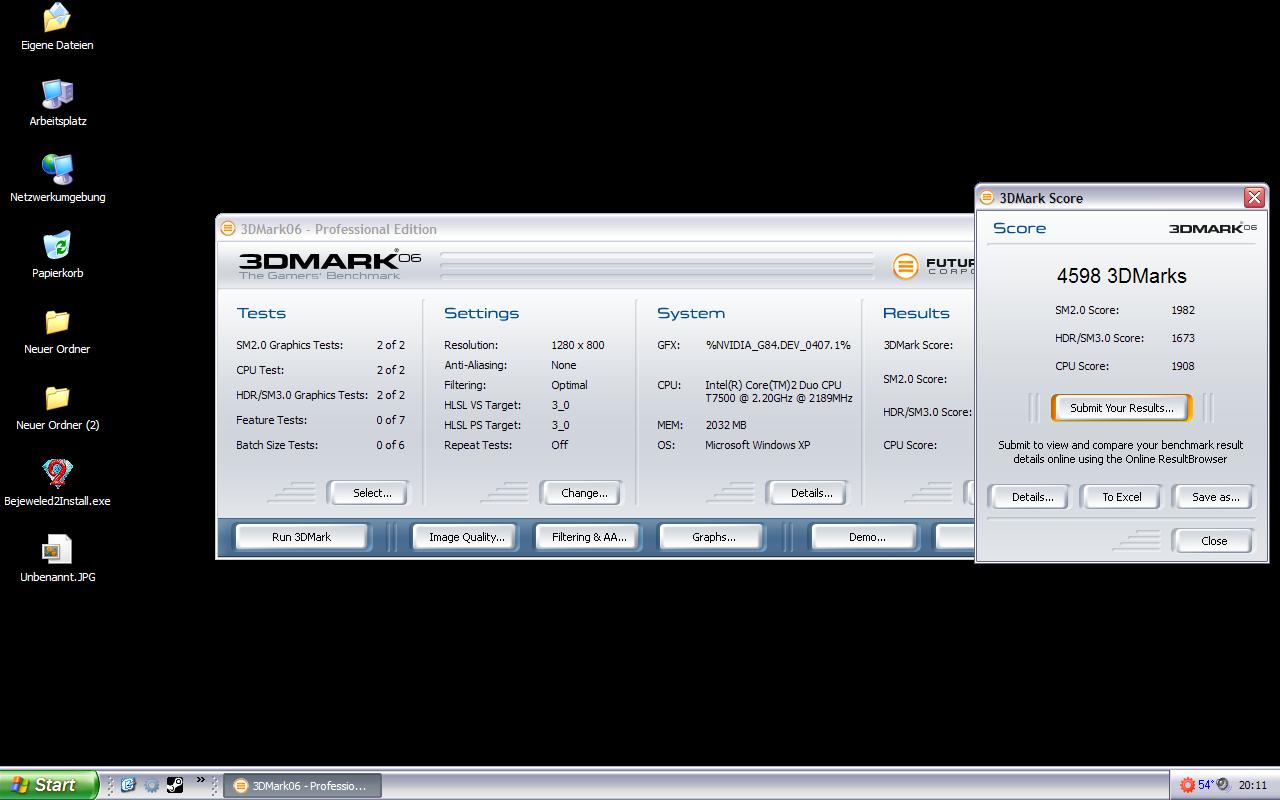Screen dimensions: 1280x800
Task: Click the HDR/SM3.0 Score value 1673
Action: 1183,338
